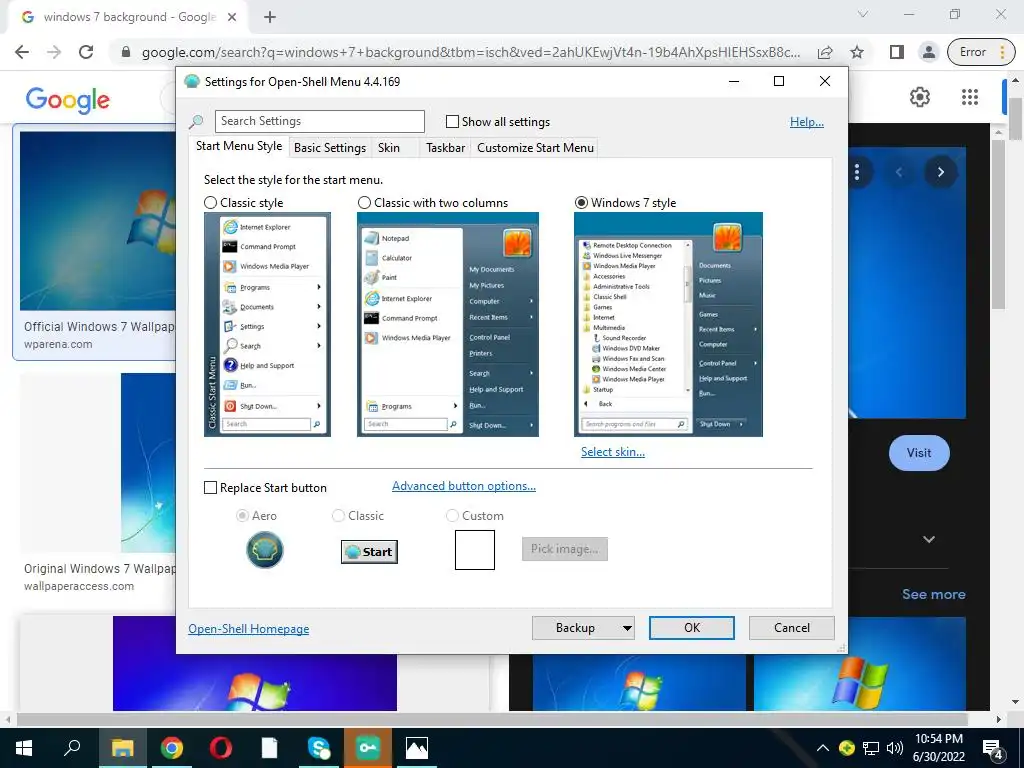This screenshot has height=768, width=1024.
Task: Open the Photos app icon in the taskbar
Action: pos(417,748)
